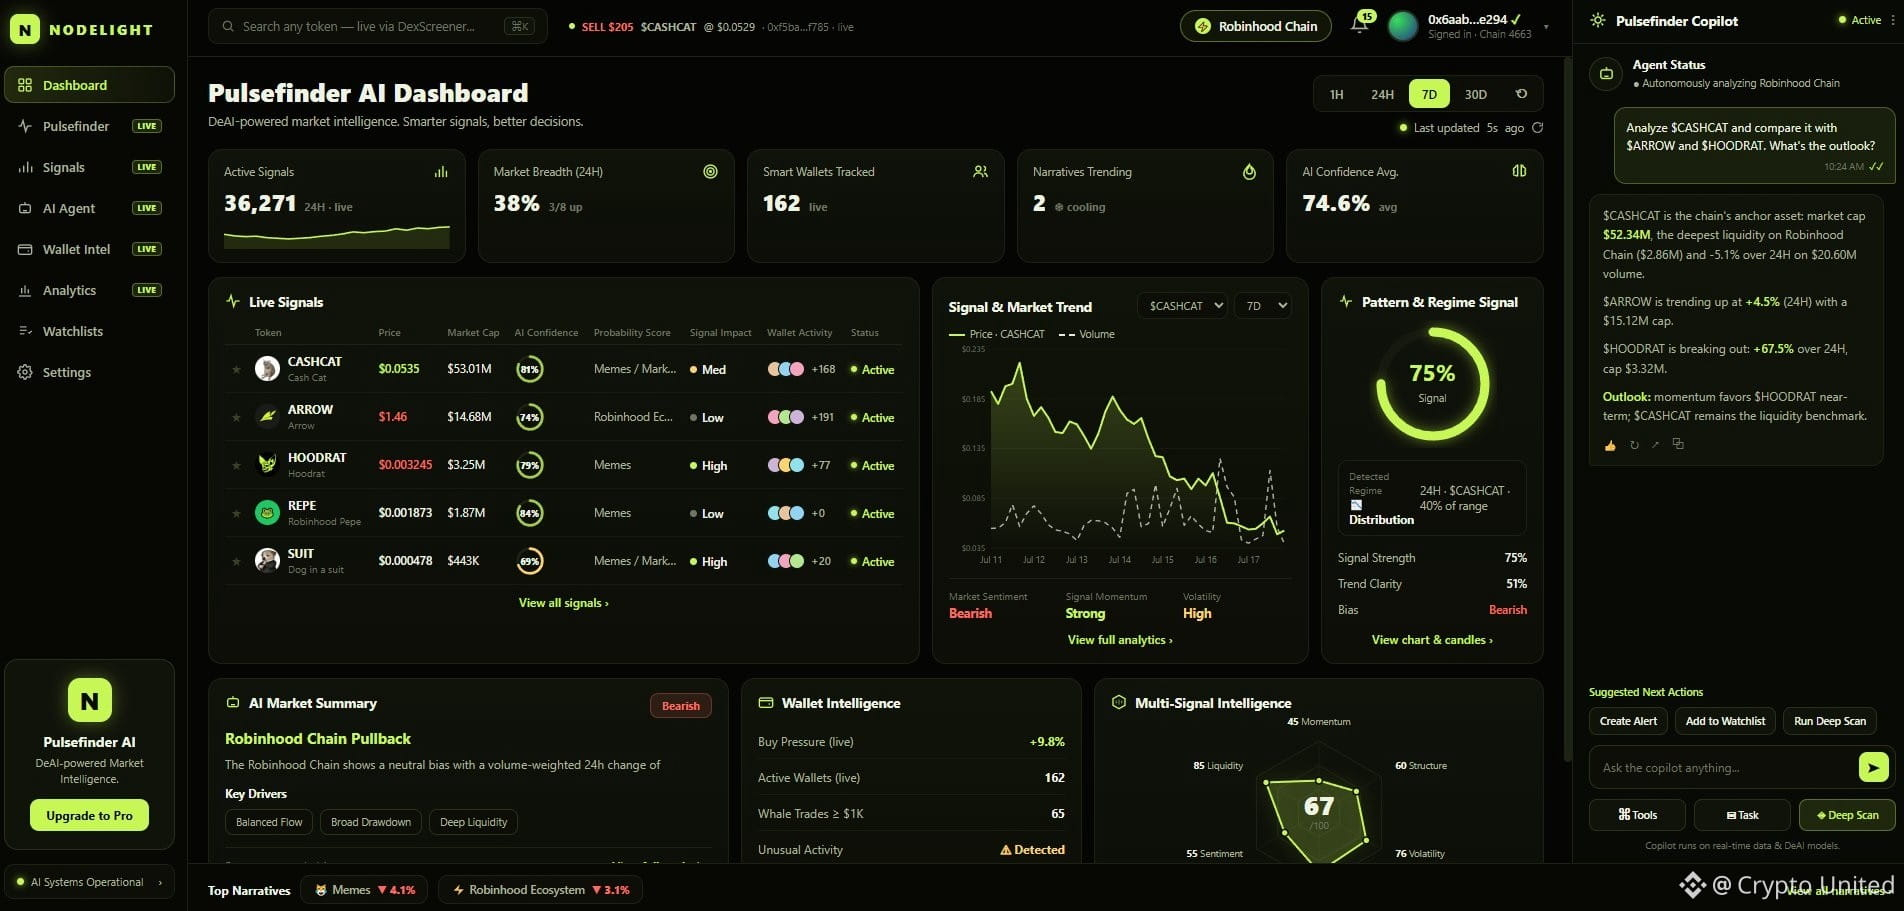The height and width of the screenshot is (911, 1904).
Task: Select the 30D timeframe
Action: [1476, 94]
